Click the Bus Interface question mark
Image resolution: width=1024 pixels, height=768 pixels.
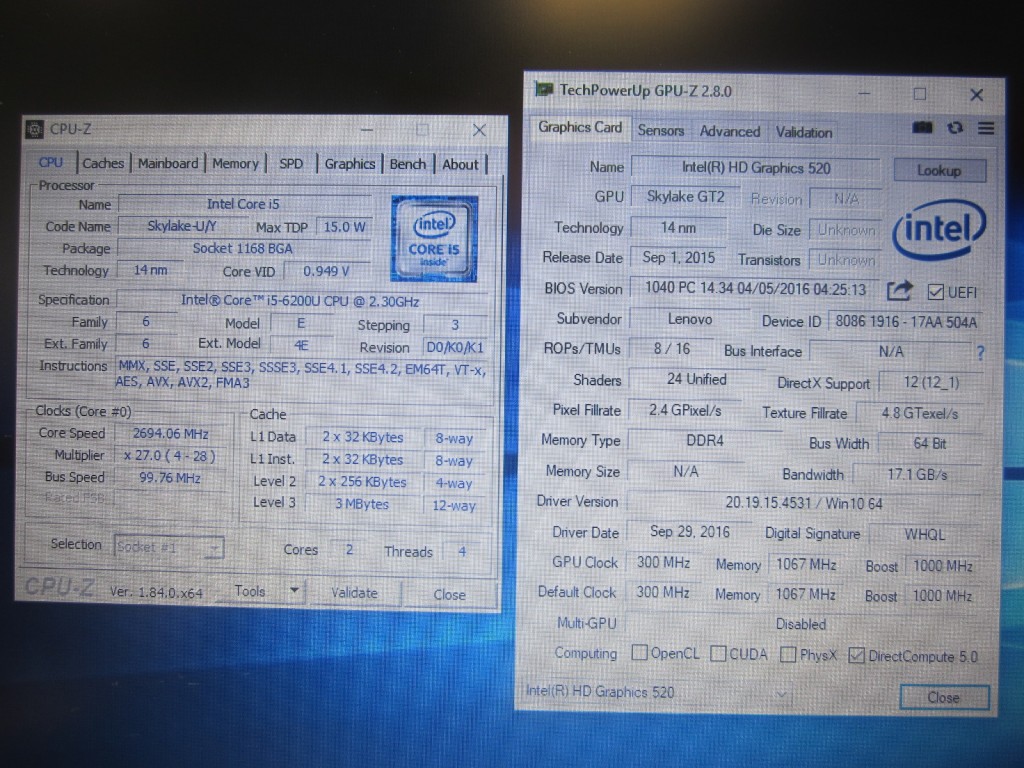tap(980, 353)
